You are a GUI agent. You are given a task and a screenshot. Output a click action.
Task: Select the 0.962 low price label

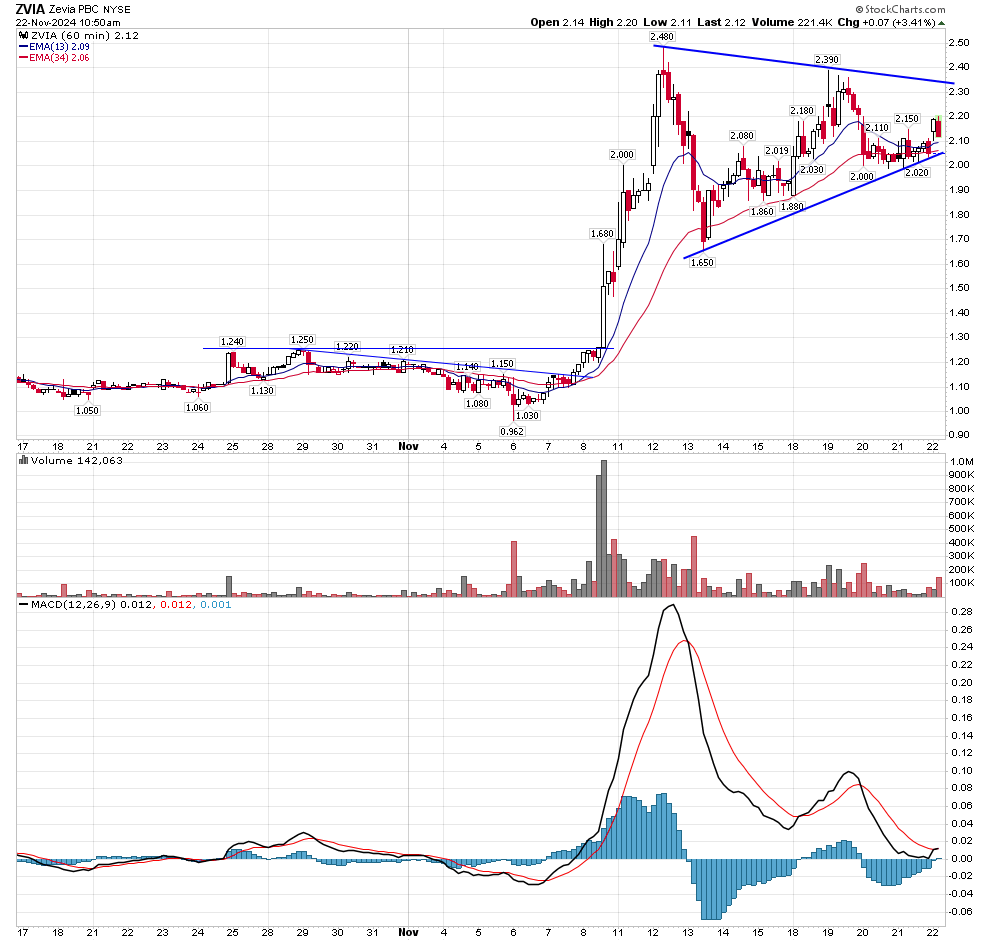point(512,431)
